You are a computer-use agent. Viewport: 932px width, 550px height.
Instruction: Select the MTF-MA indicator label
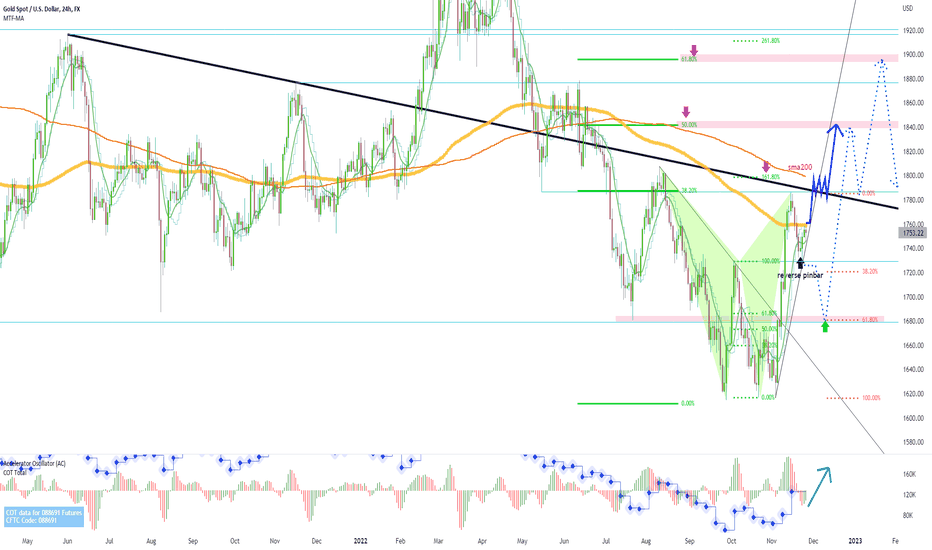(x=14, y=18)
